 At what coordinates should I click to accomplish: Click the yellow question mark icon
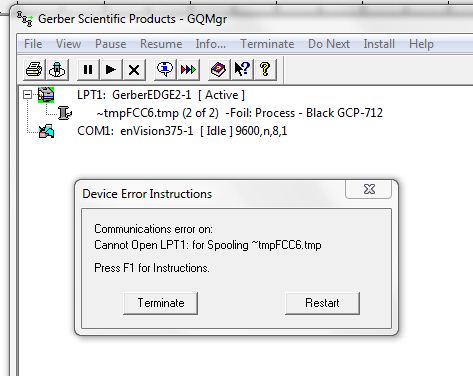pos(265,70)
